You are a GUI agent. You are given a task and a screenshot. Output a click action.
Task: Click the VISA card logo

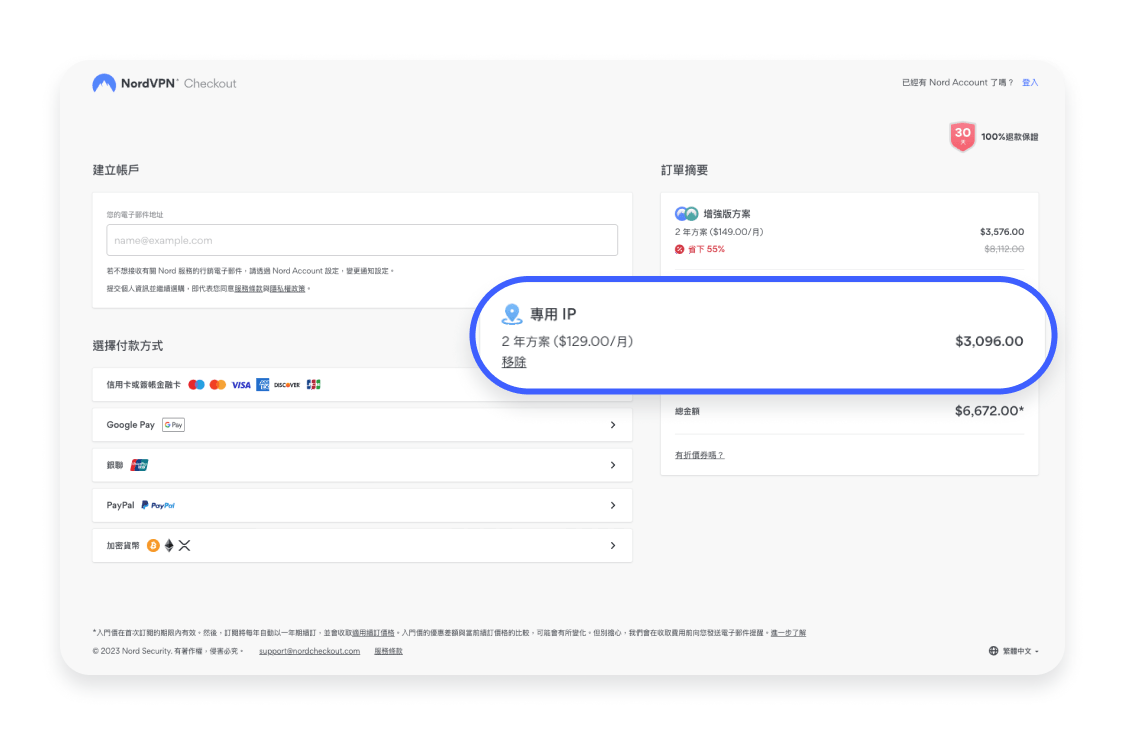click(241, 385)
